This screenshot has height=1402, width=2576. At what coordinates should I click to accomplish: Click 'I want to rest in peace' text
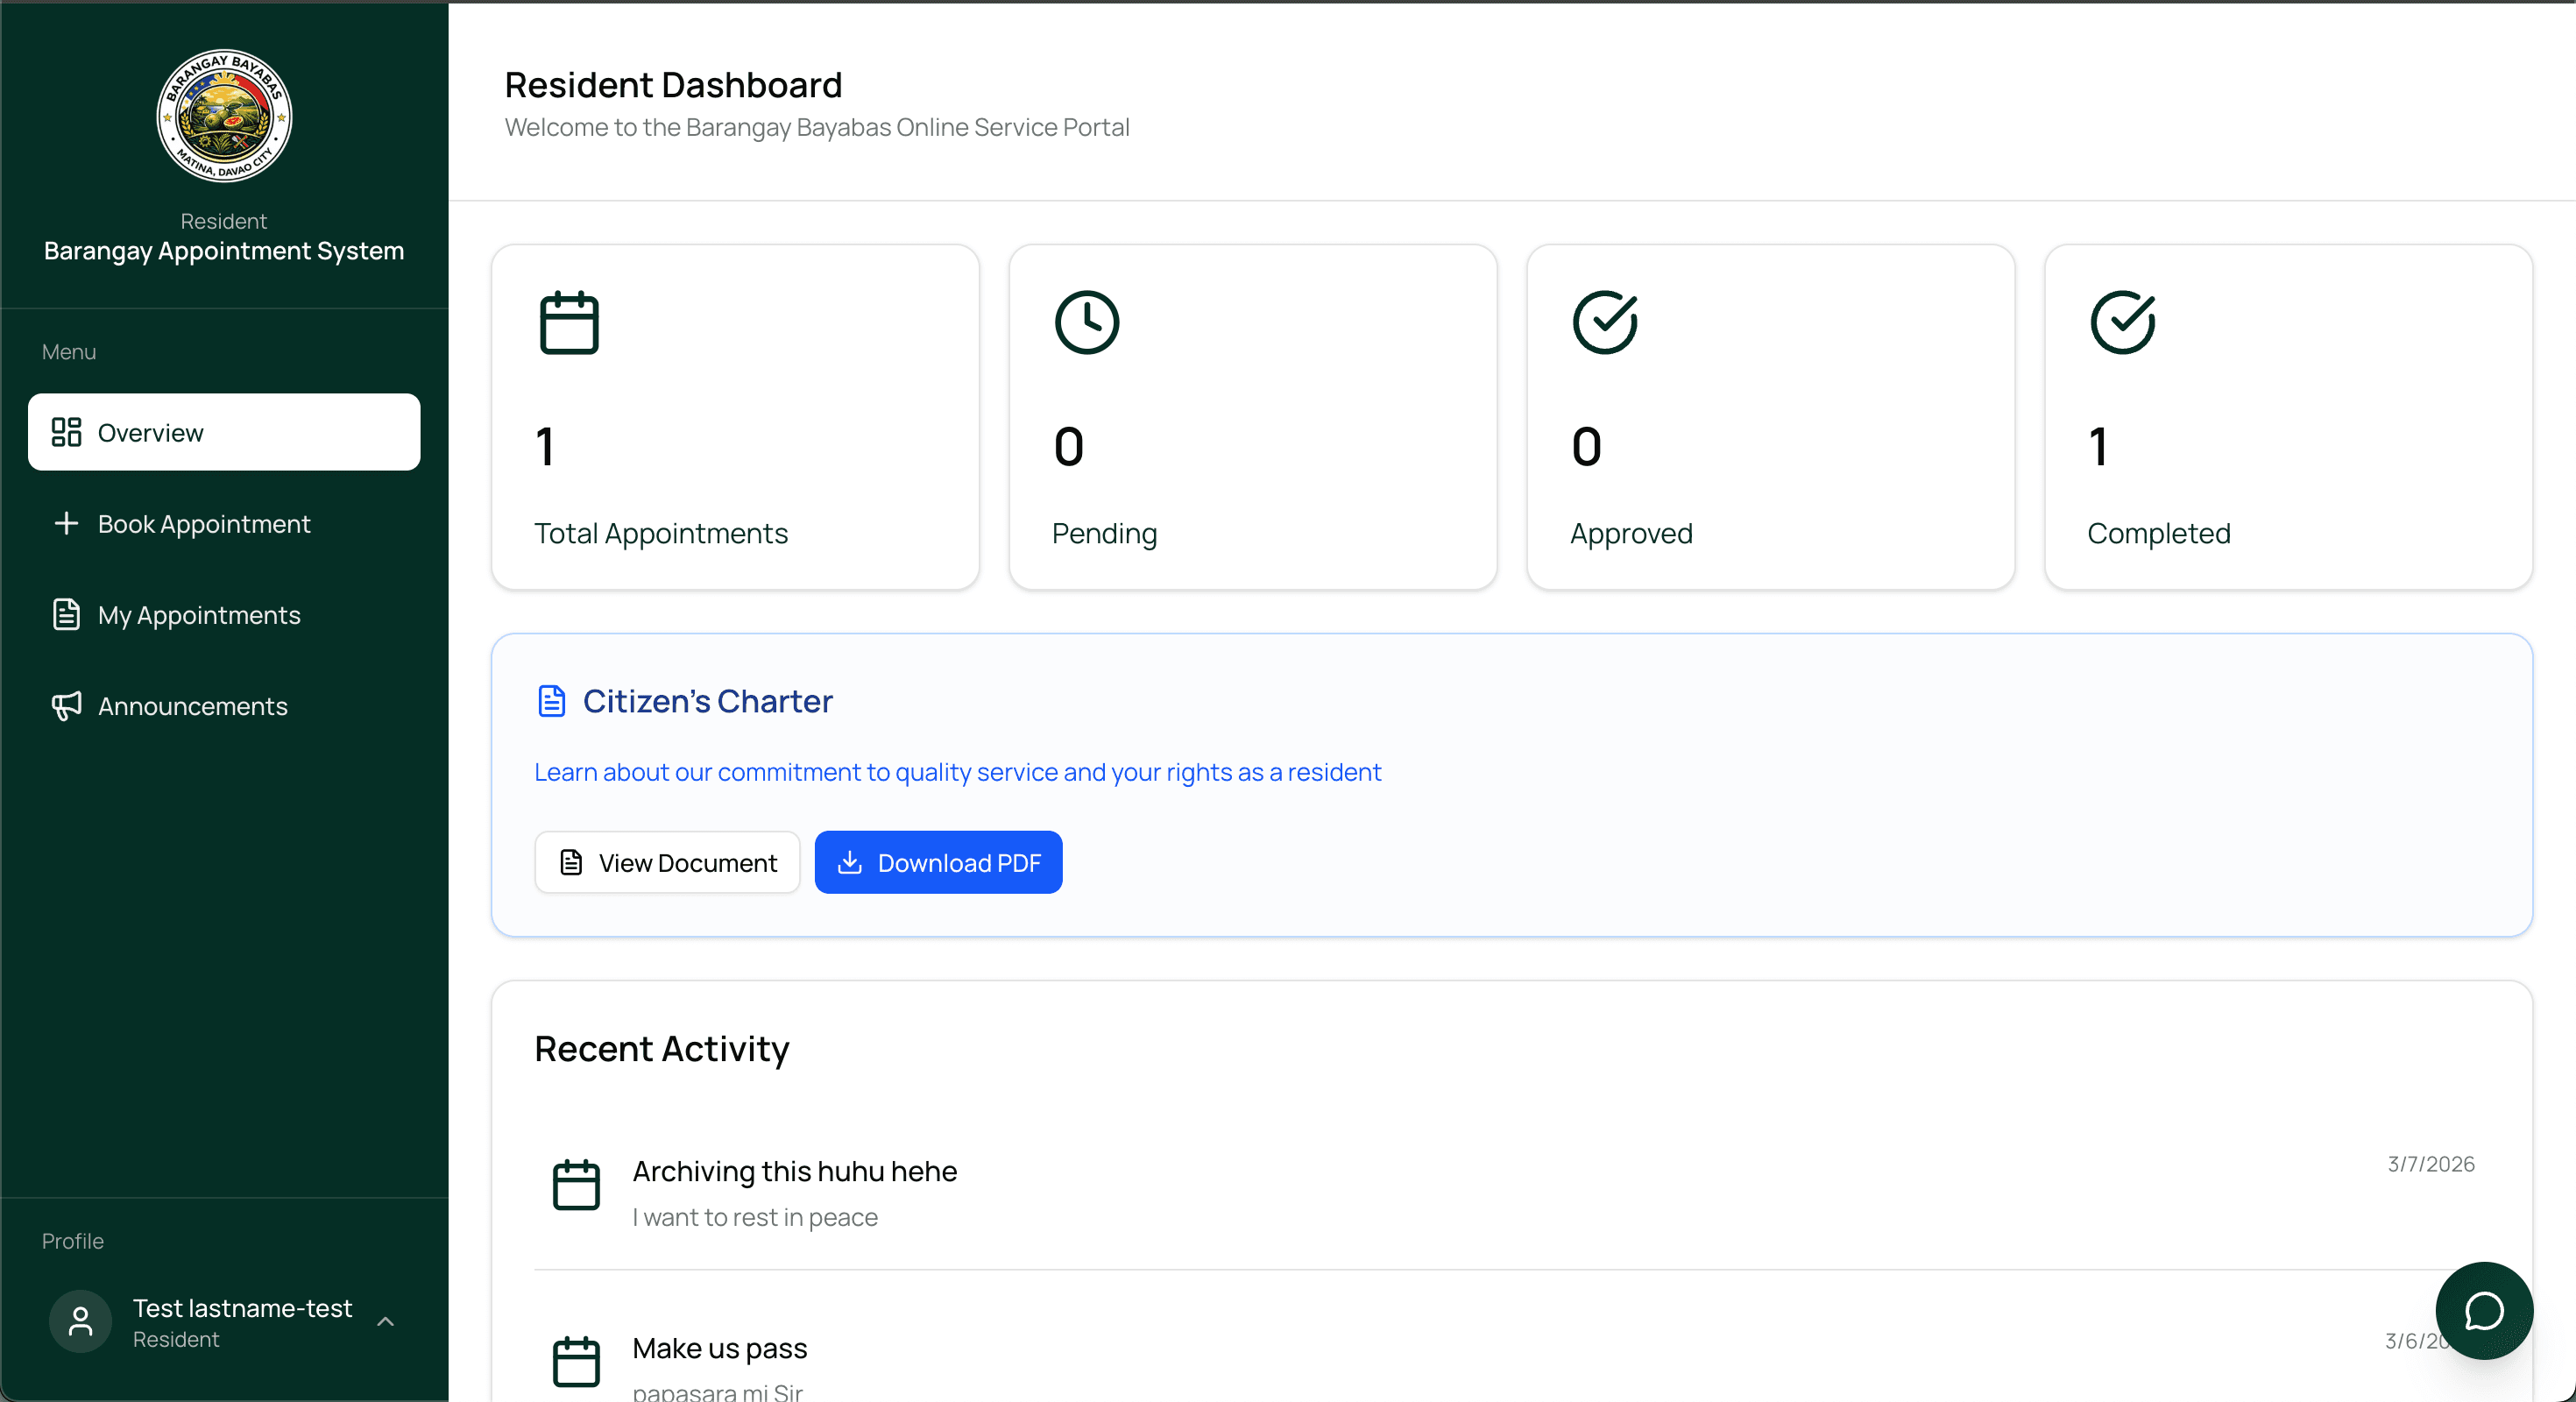pyautogui.click(x=755, y=1217)
